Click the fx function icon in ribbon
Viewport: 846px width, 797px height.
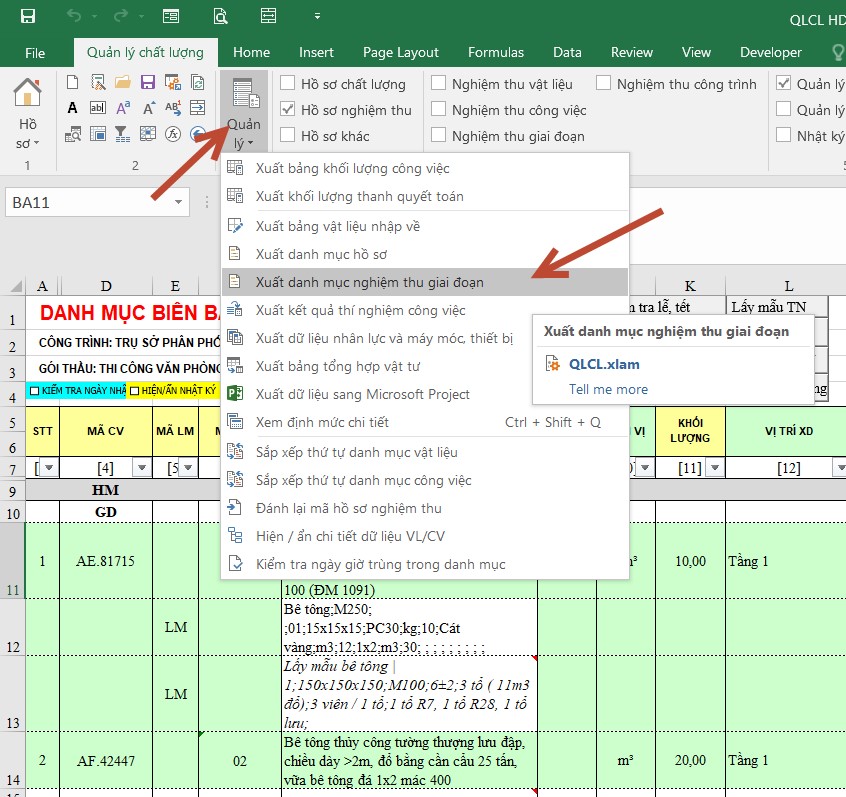click(173, 132)
